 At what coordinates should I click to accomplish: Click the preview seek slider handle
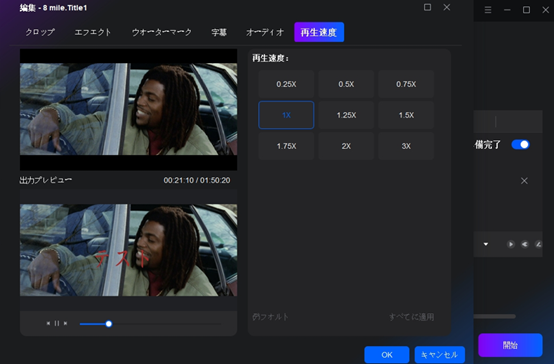(x=109, y=324)
